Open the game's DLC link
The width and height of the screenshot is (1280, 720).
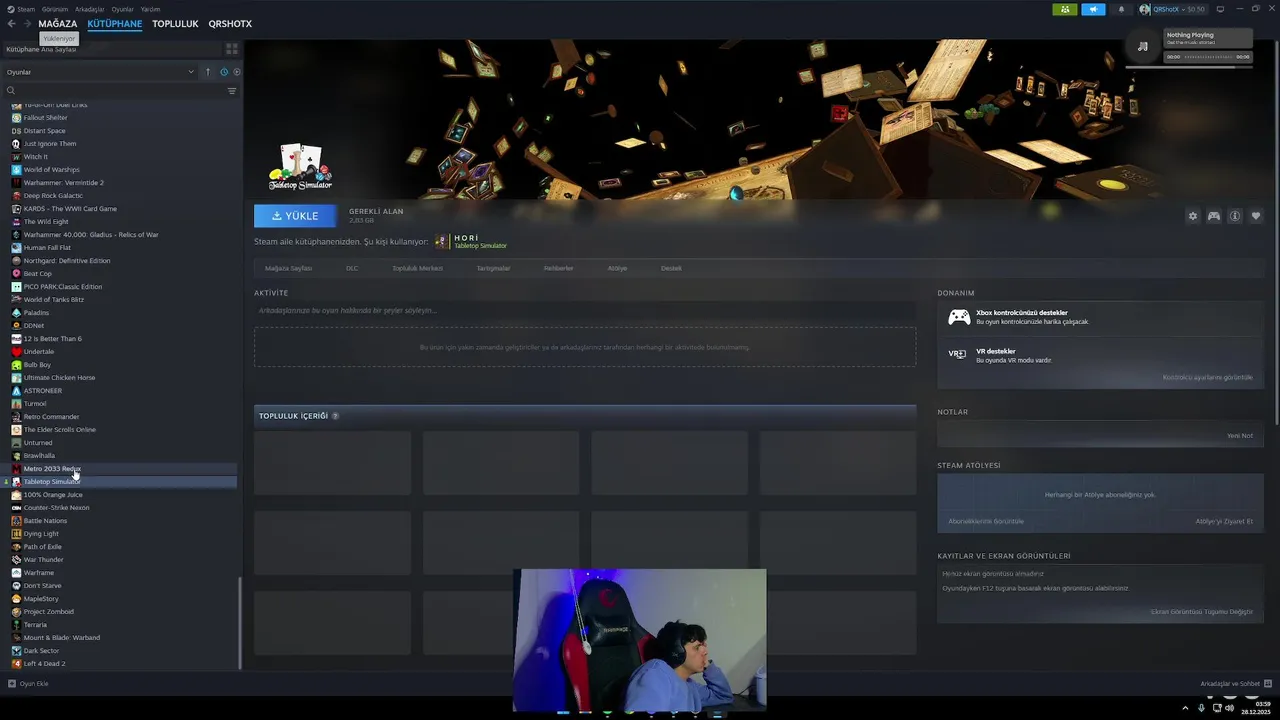[352, 268]
